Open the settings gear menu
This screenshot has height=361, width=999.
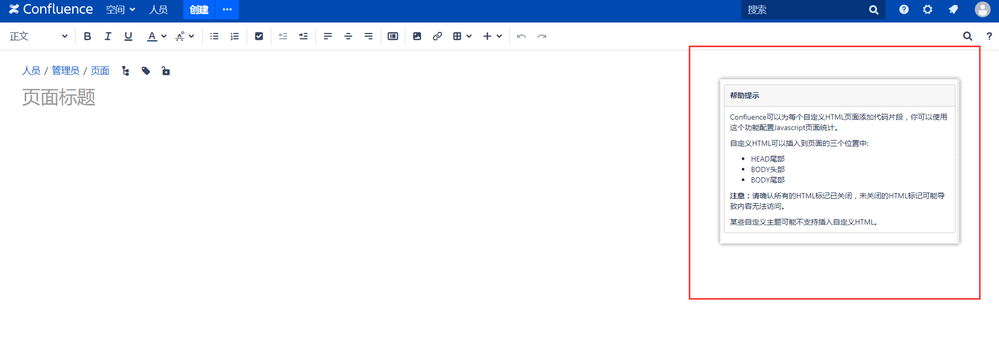[928, 10]
